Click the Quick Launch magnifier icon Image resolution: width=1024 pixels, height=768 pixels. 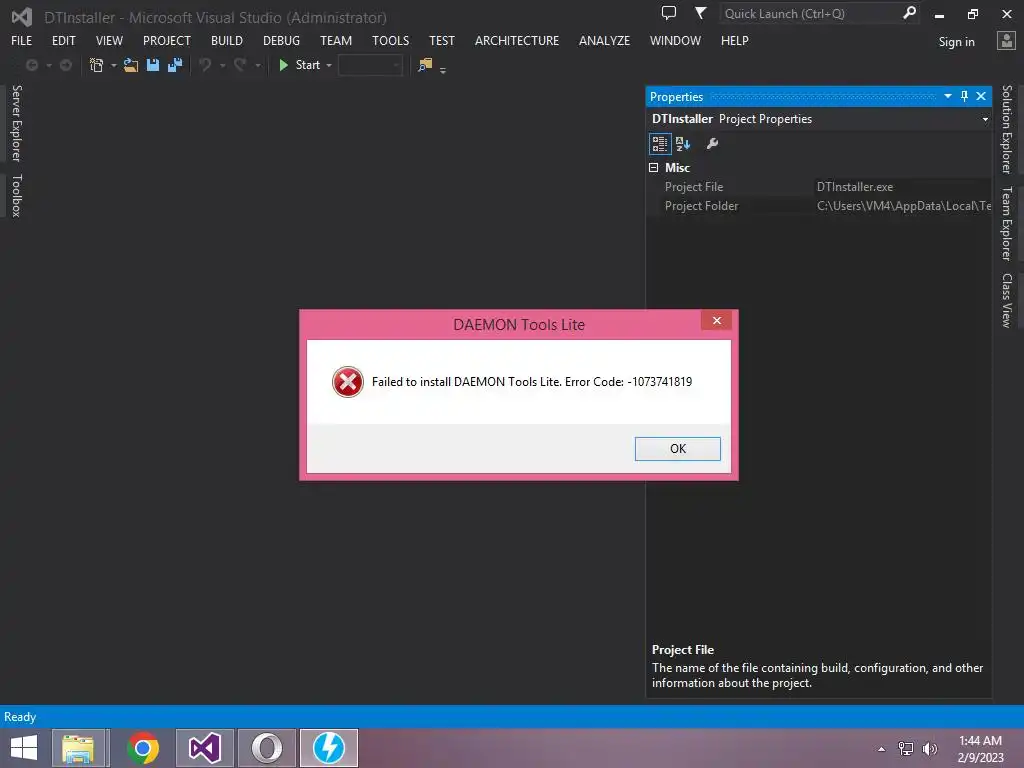[x=909, y=12]
